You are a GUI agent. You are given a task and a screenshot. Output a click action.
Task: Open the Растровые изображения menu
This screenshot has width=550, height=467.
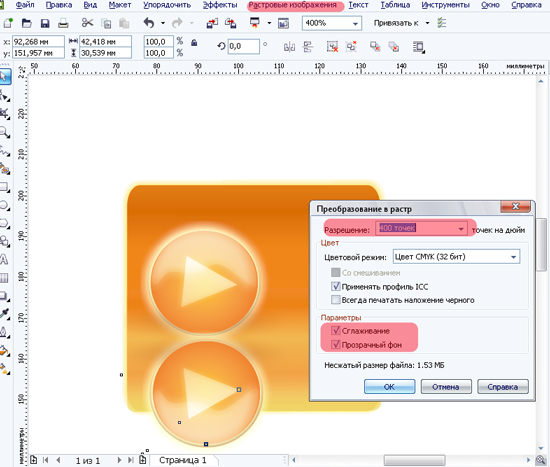[293, 5]
